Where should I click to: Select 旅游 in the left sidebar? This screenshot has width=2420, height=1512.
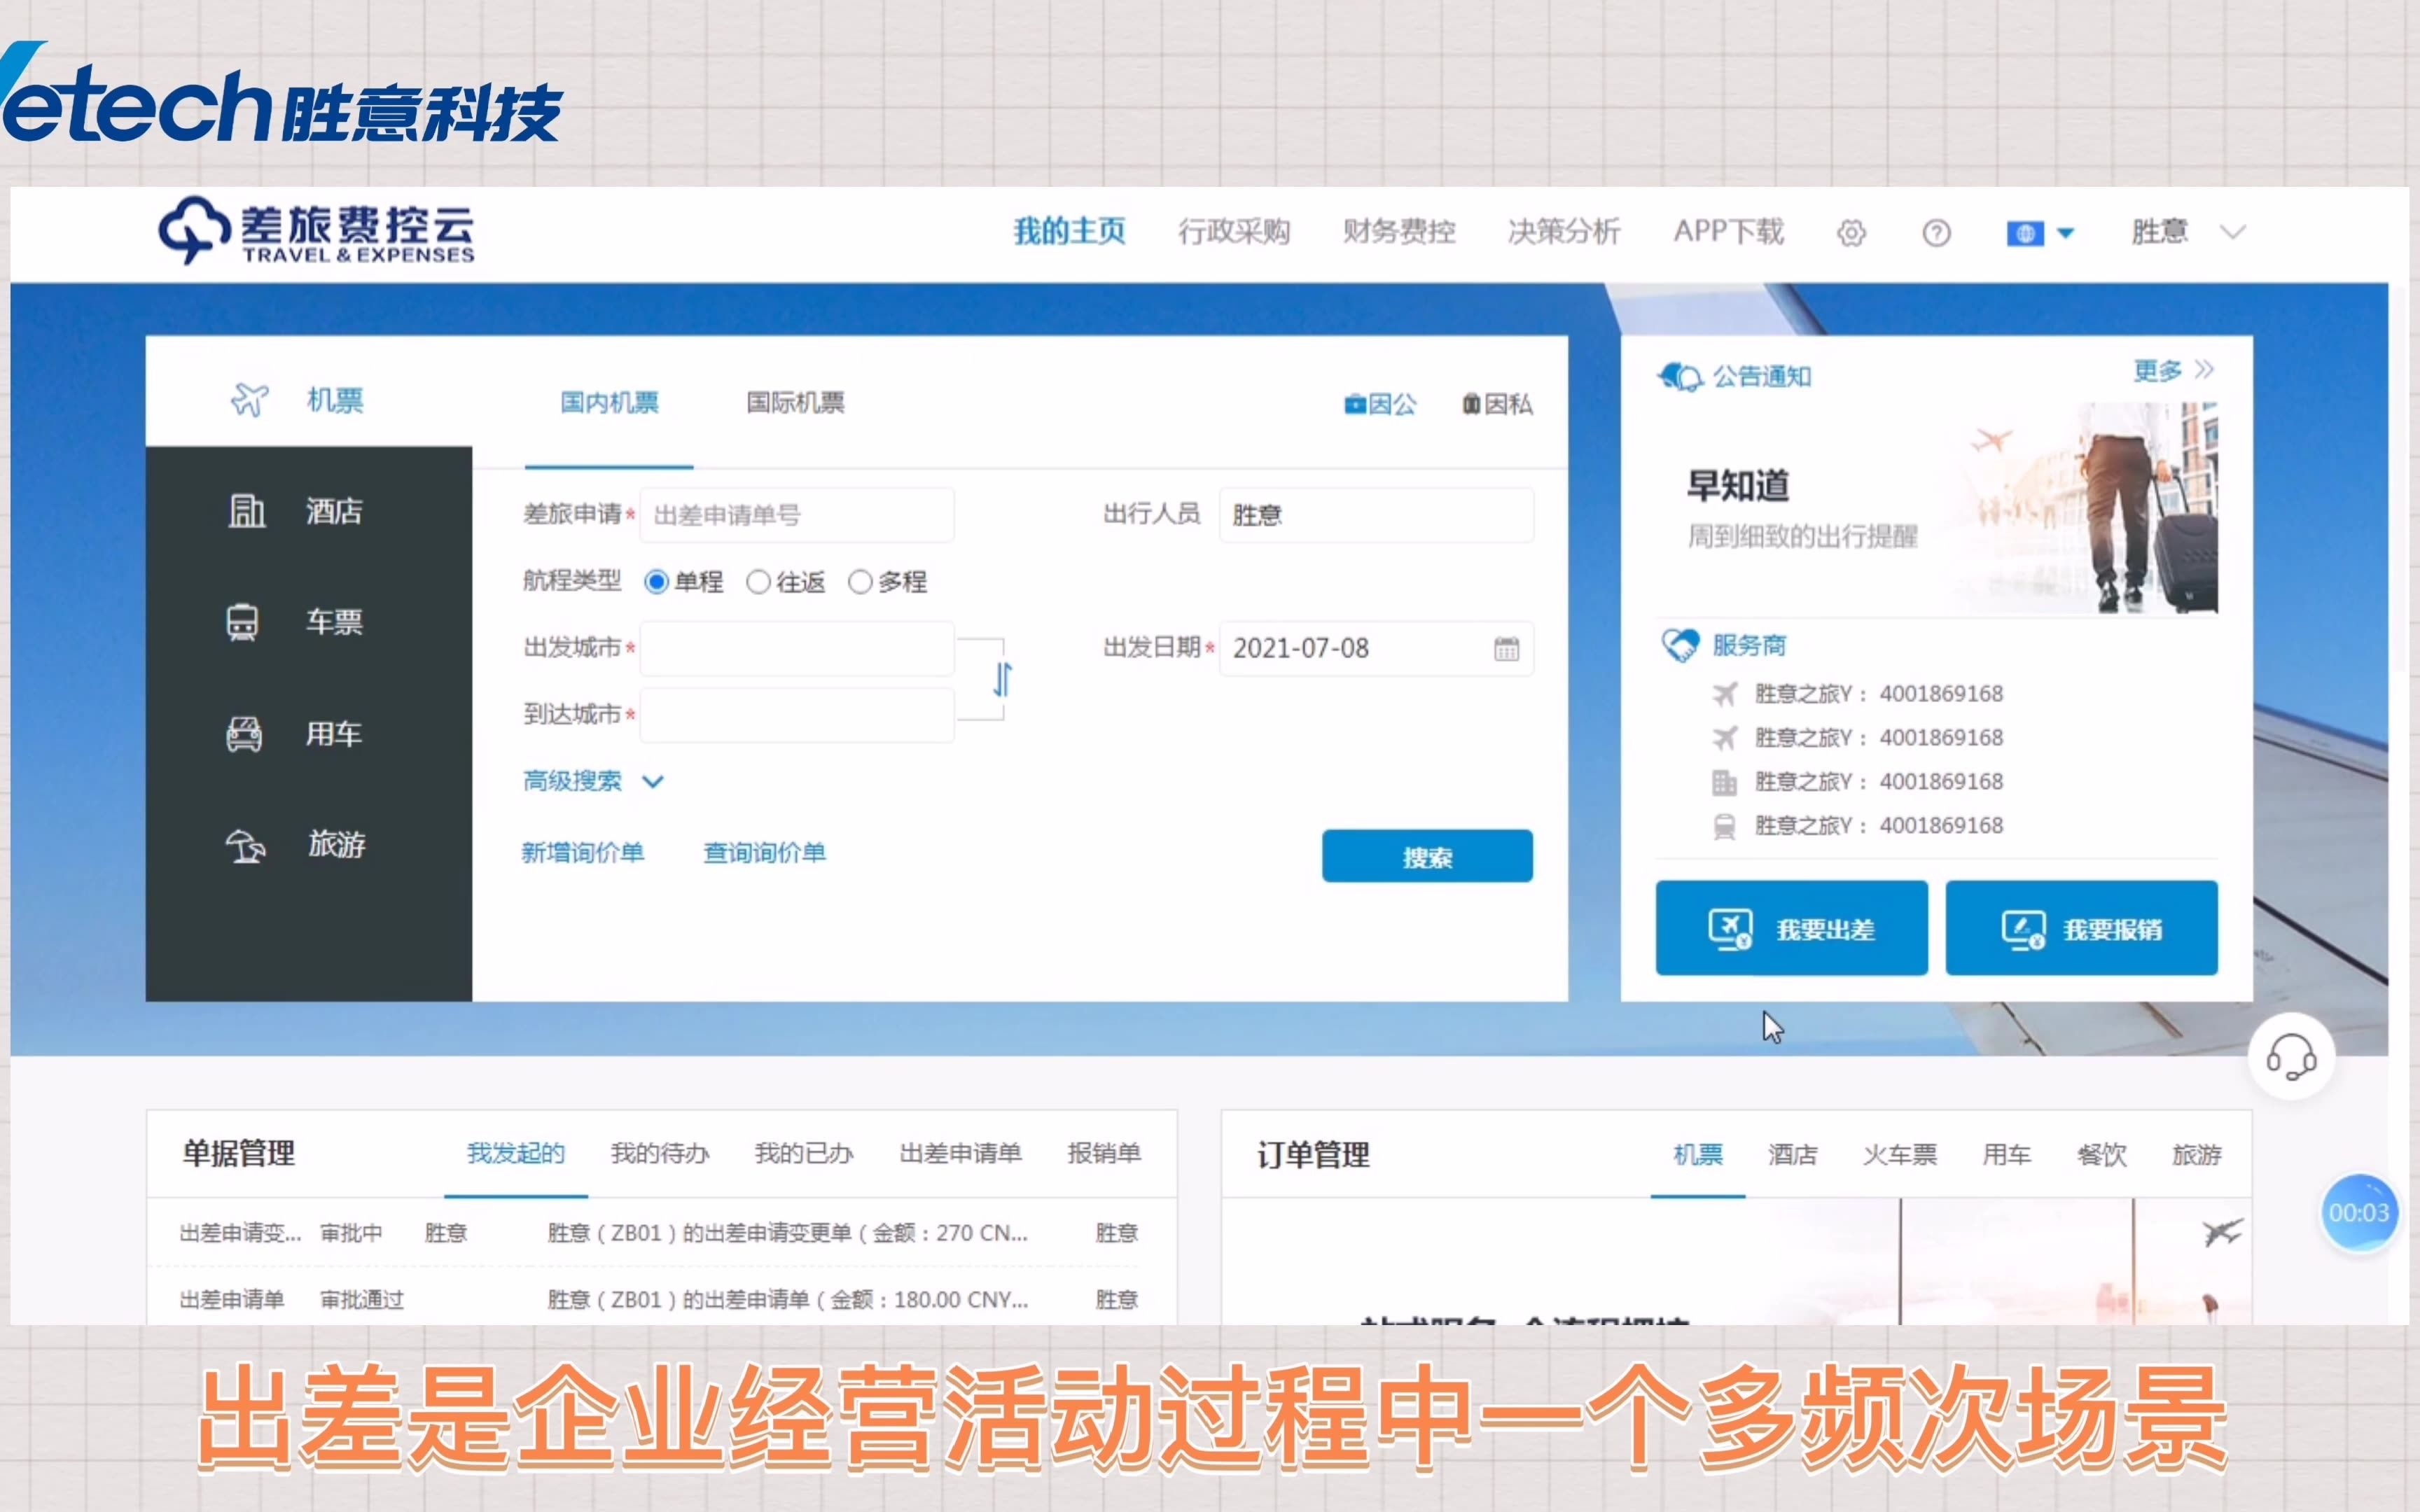[x=308, y=845]
